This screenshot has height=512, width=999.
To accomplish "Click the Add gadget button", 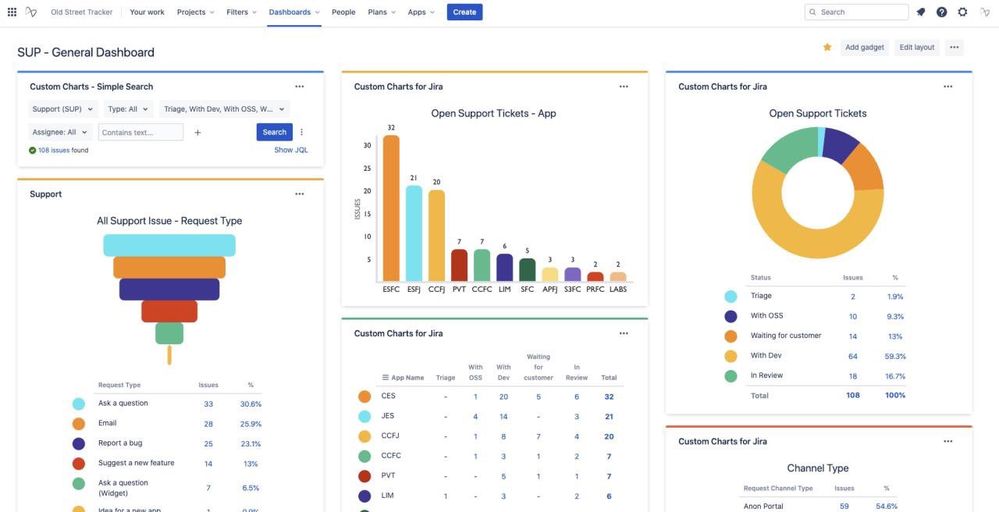I will coord(865,47).
